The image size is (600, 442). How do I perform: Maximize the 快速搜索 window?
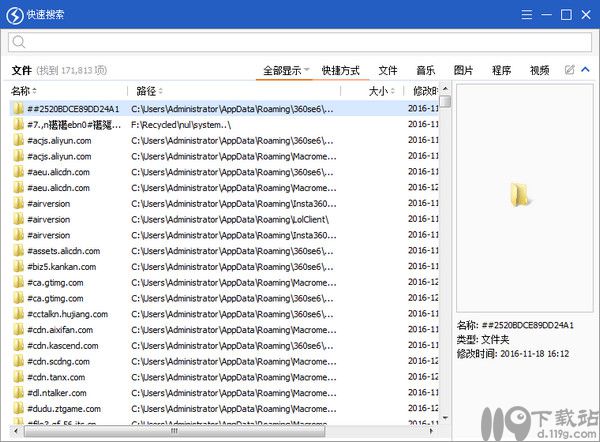[x=566, y=15]
